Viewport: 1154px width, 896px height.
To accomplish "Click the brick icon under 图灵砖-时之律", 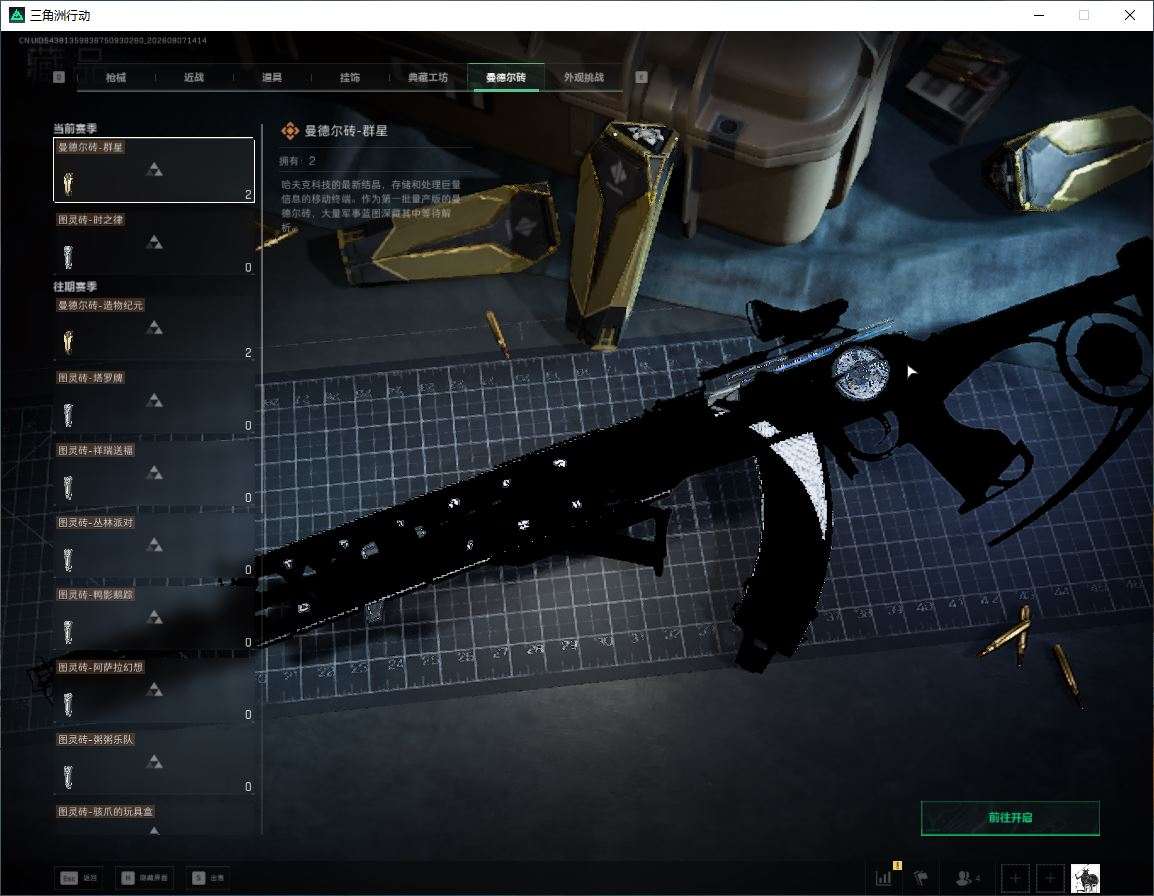I will point(68,257).
